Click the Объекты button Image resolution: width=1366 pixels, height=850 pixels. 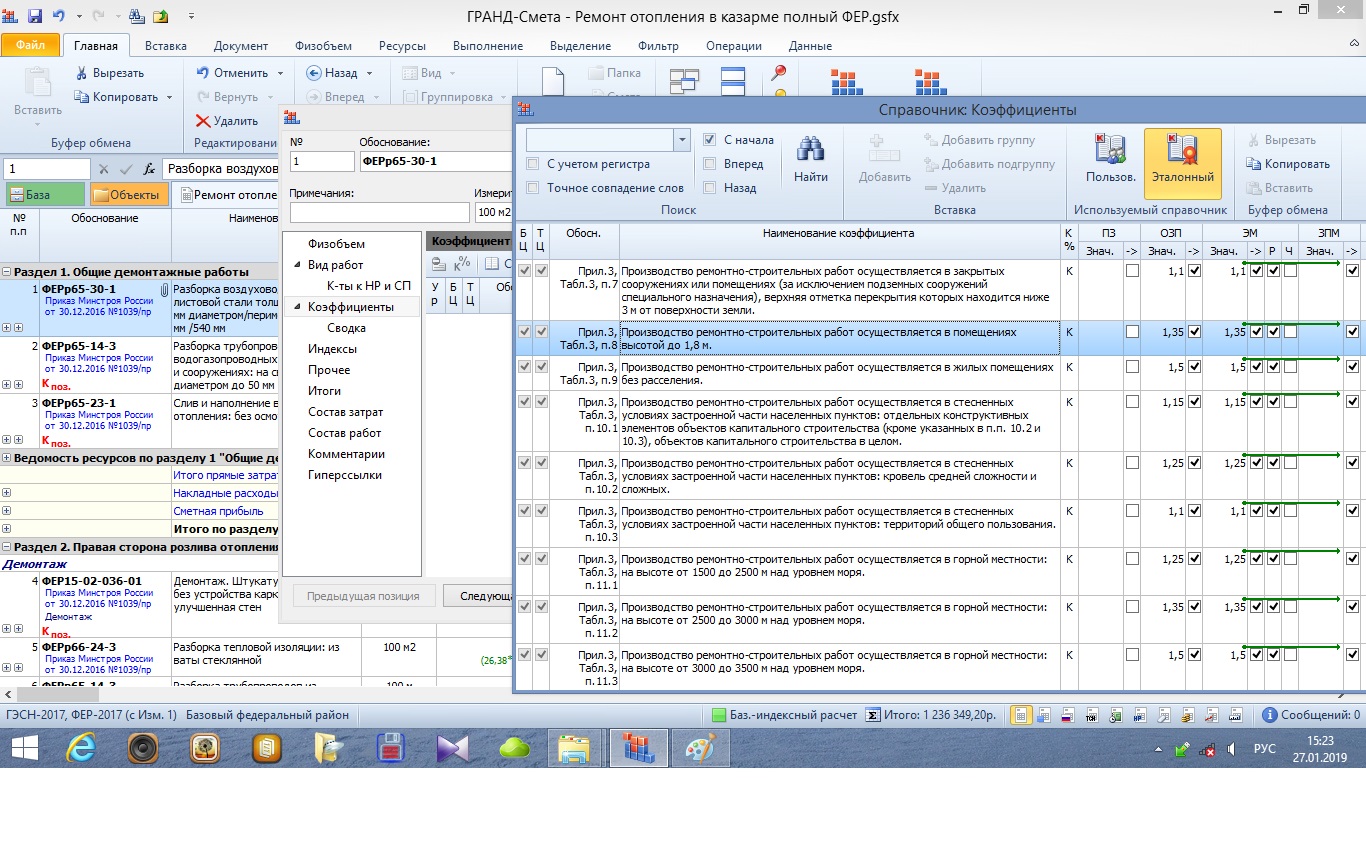[x=129, y=195]
